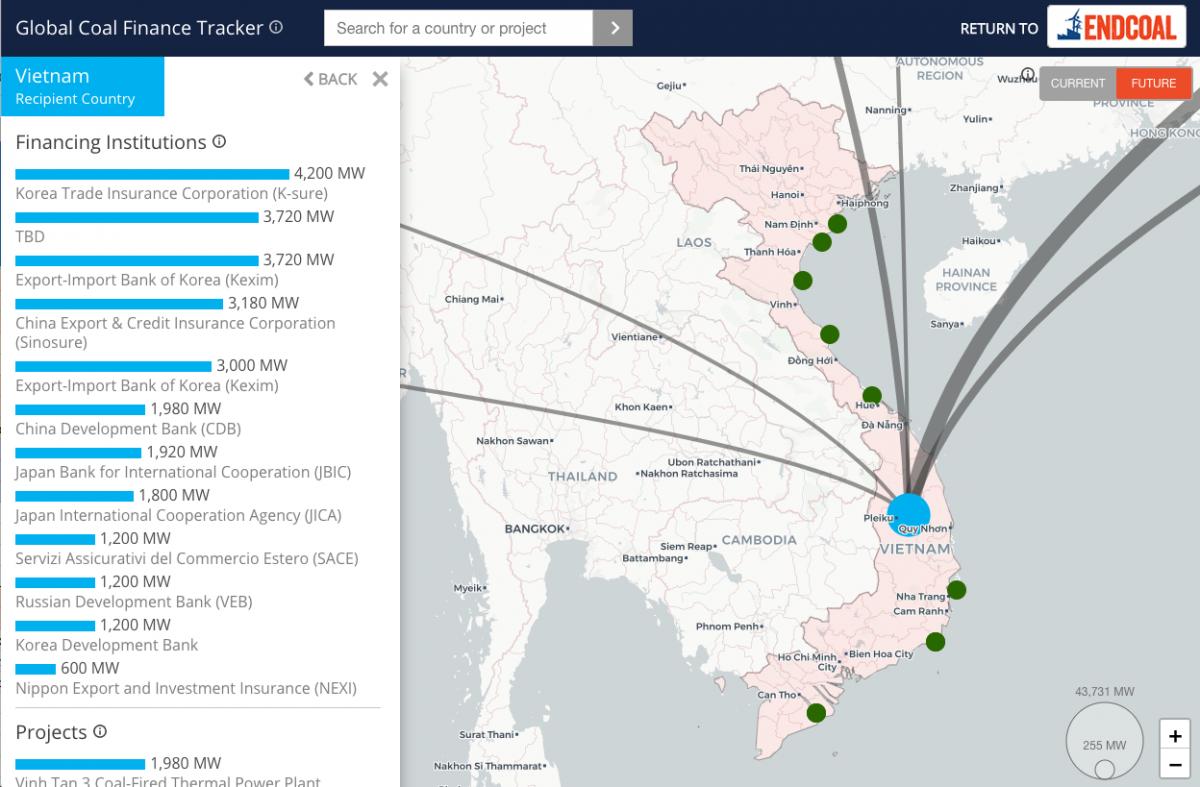The image size is (1200, 787).
Task: Click the 43,731 MW legend value
Action: 1105,692
